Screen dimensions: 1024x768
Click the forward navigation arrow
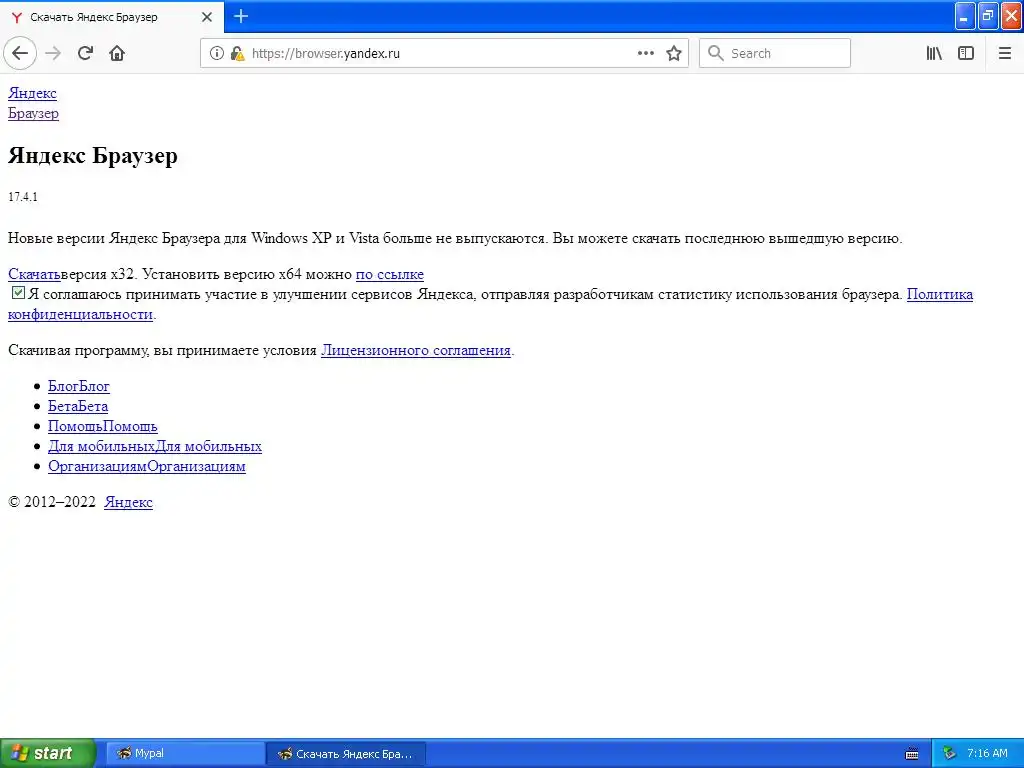point(54,54)
